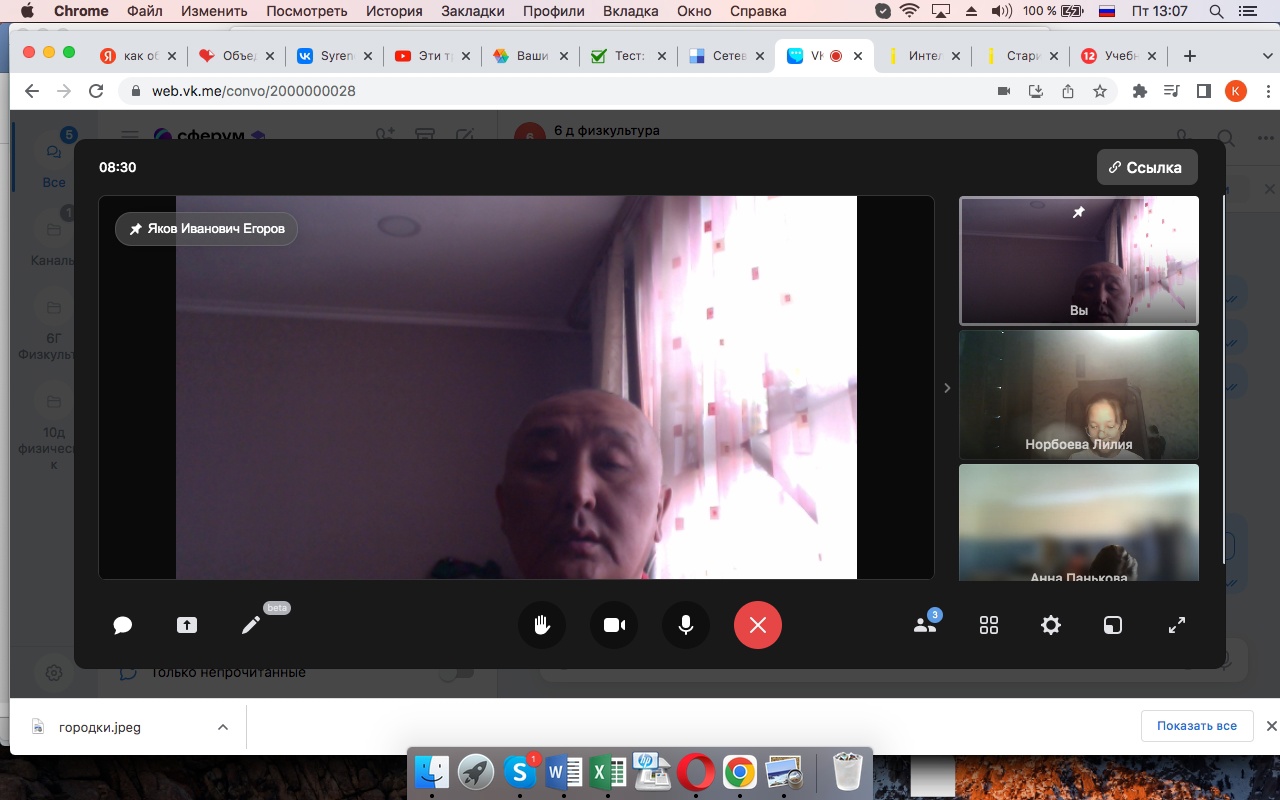Toggle Только непрочитанные switch
Screen dimensions: 1280x800
pyautogui.click(x=457, y=673)
